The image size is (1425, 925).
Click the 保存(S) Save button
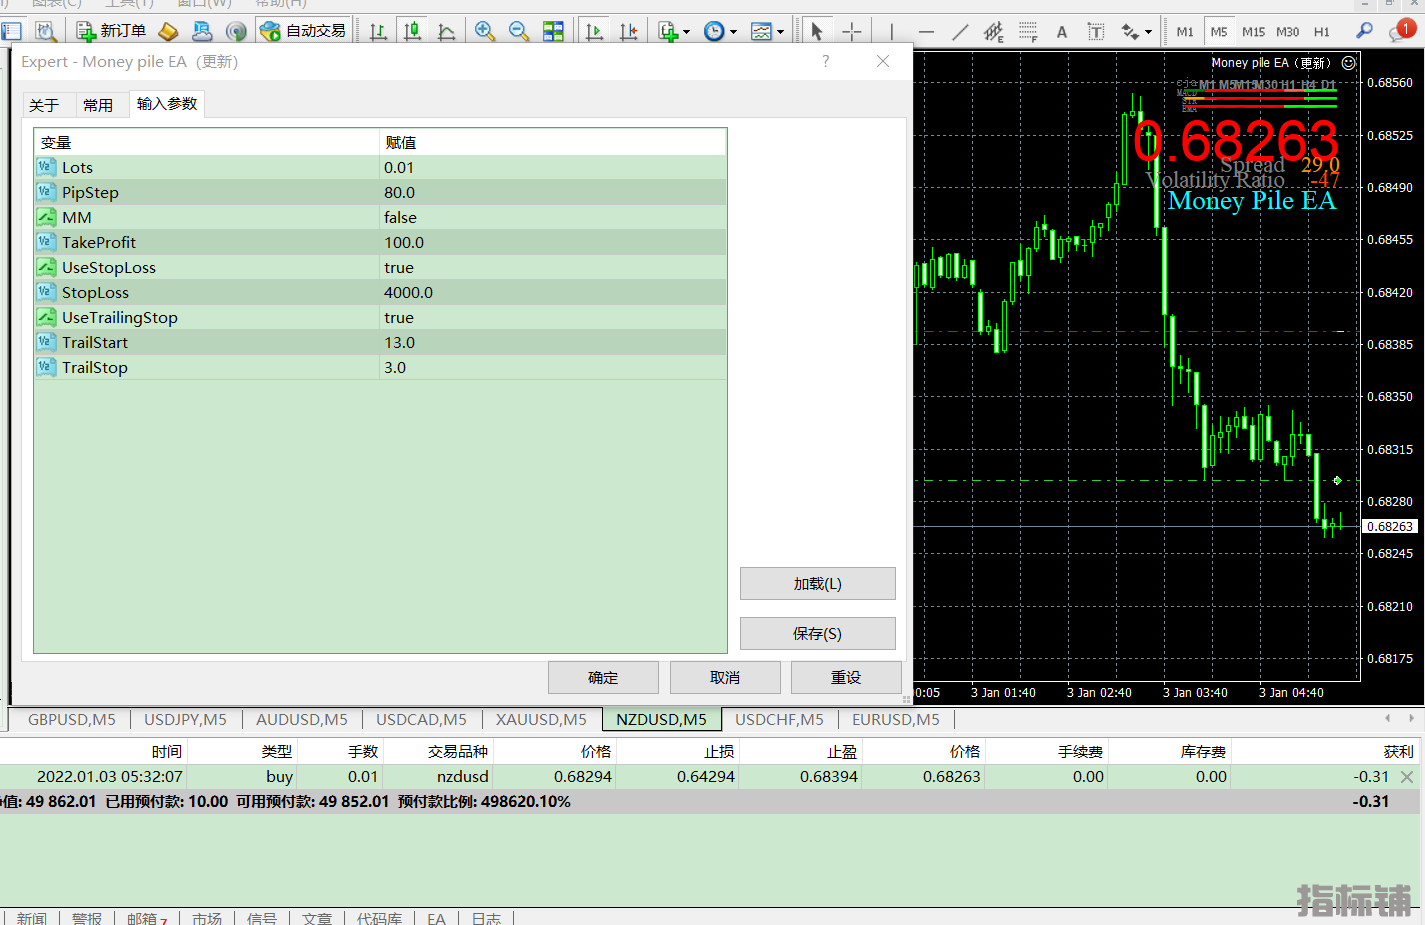(x=817, y=633)
